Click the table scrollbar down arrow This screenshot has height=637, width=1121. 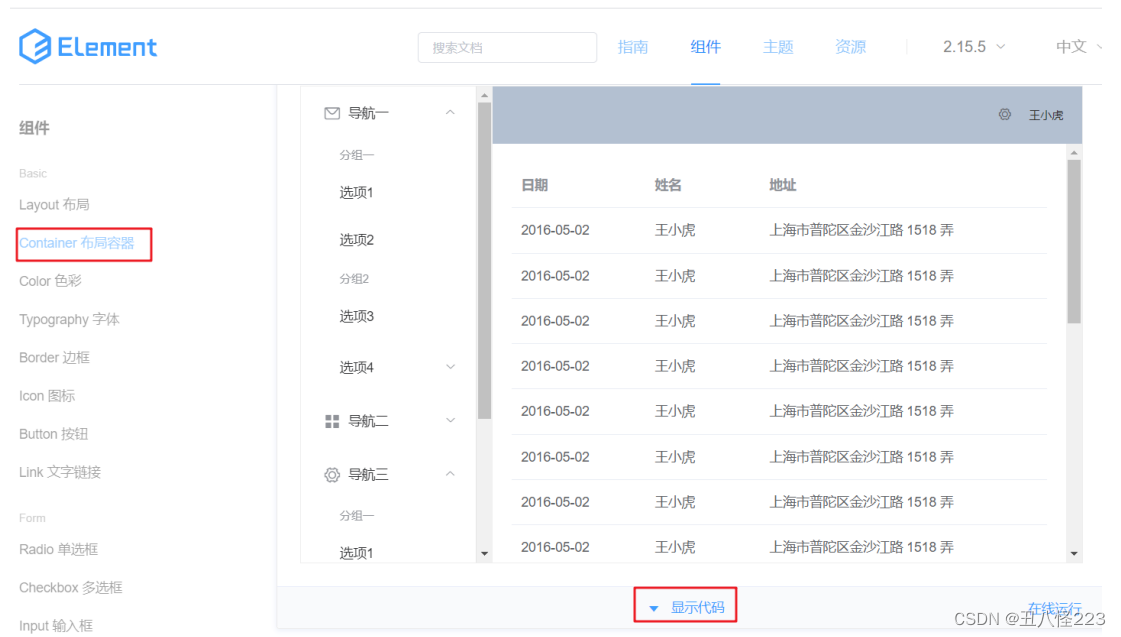(1074, 553)
